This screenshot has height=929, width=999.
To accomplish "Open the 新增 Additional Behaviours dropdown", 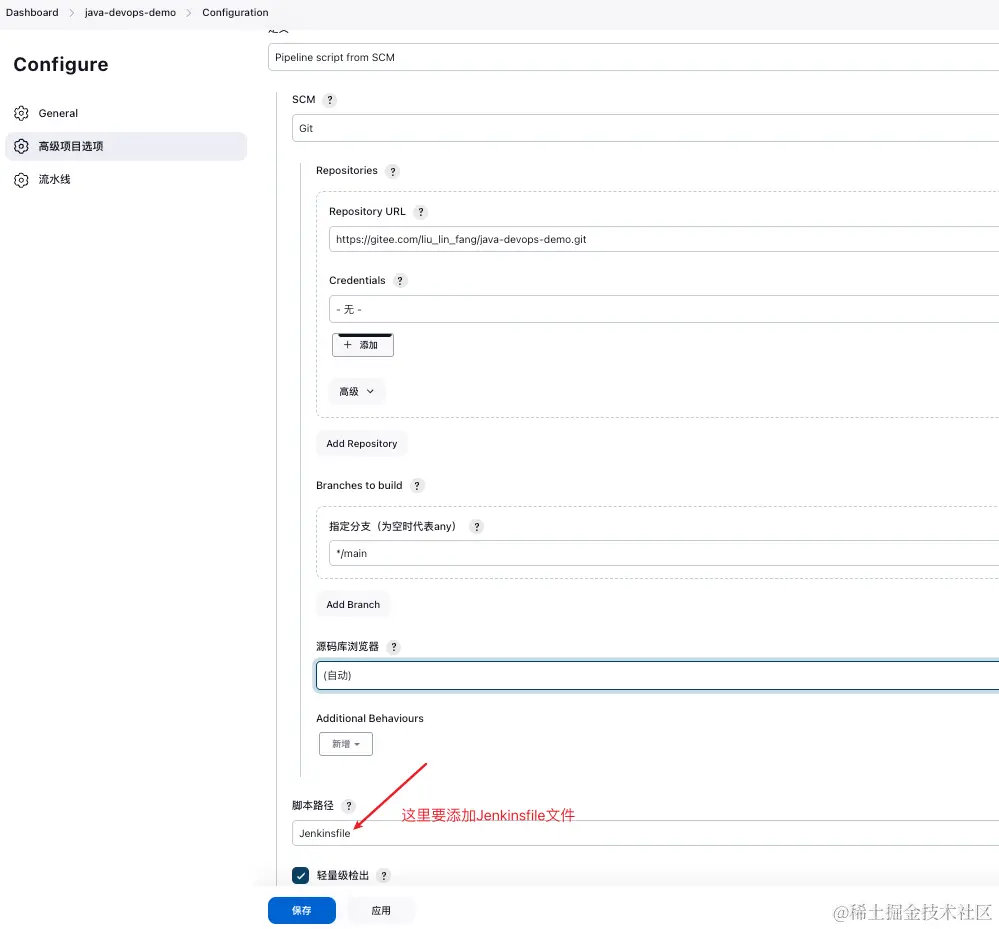I will (x=346, y=744).
